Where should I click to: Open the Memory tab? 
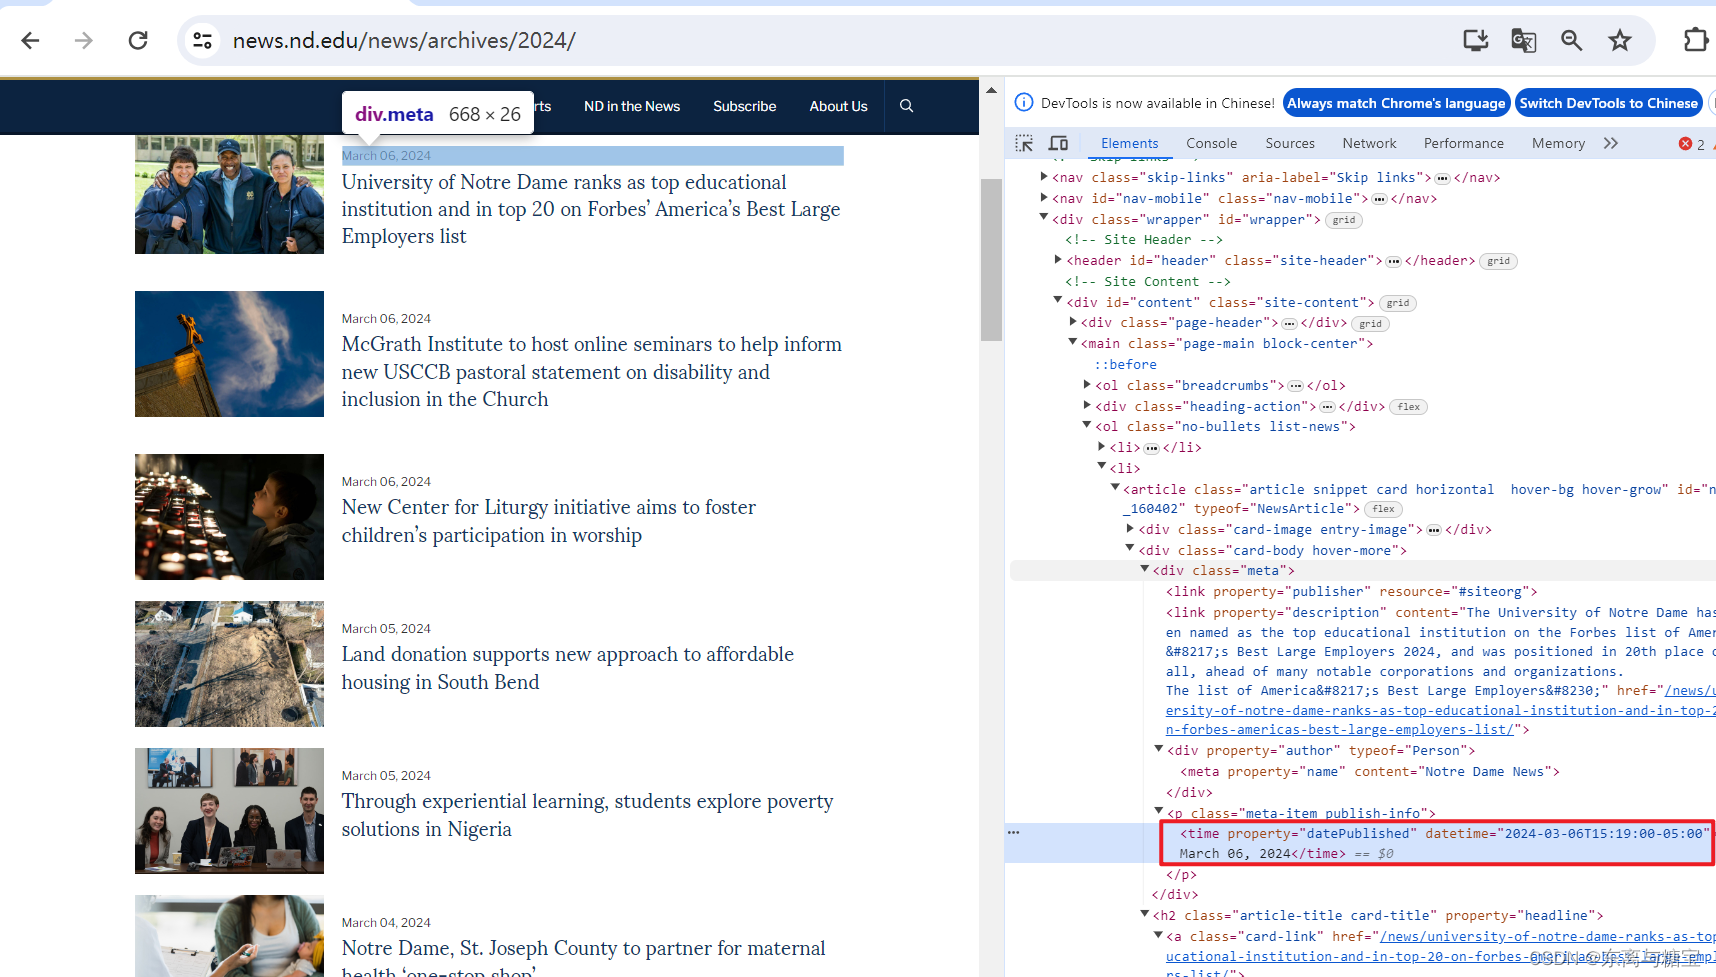pyautogui.click(x=1558, y=143)
